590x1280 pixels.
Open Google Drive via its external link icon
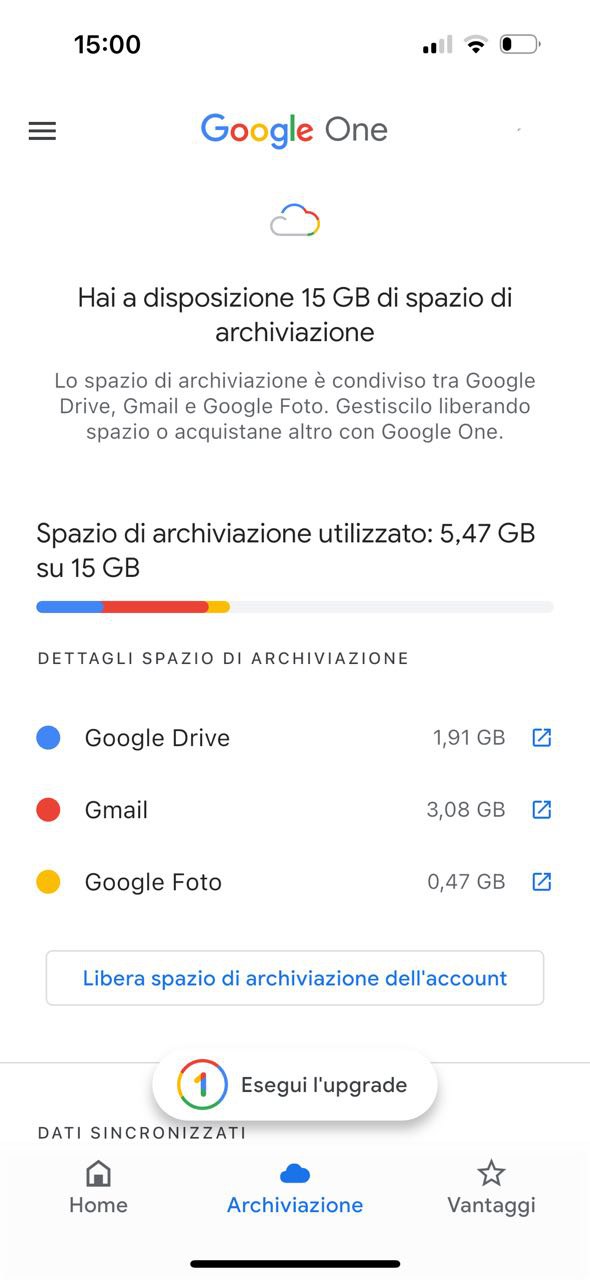541,737
